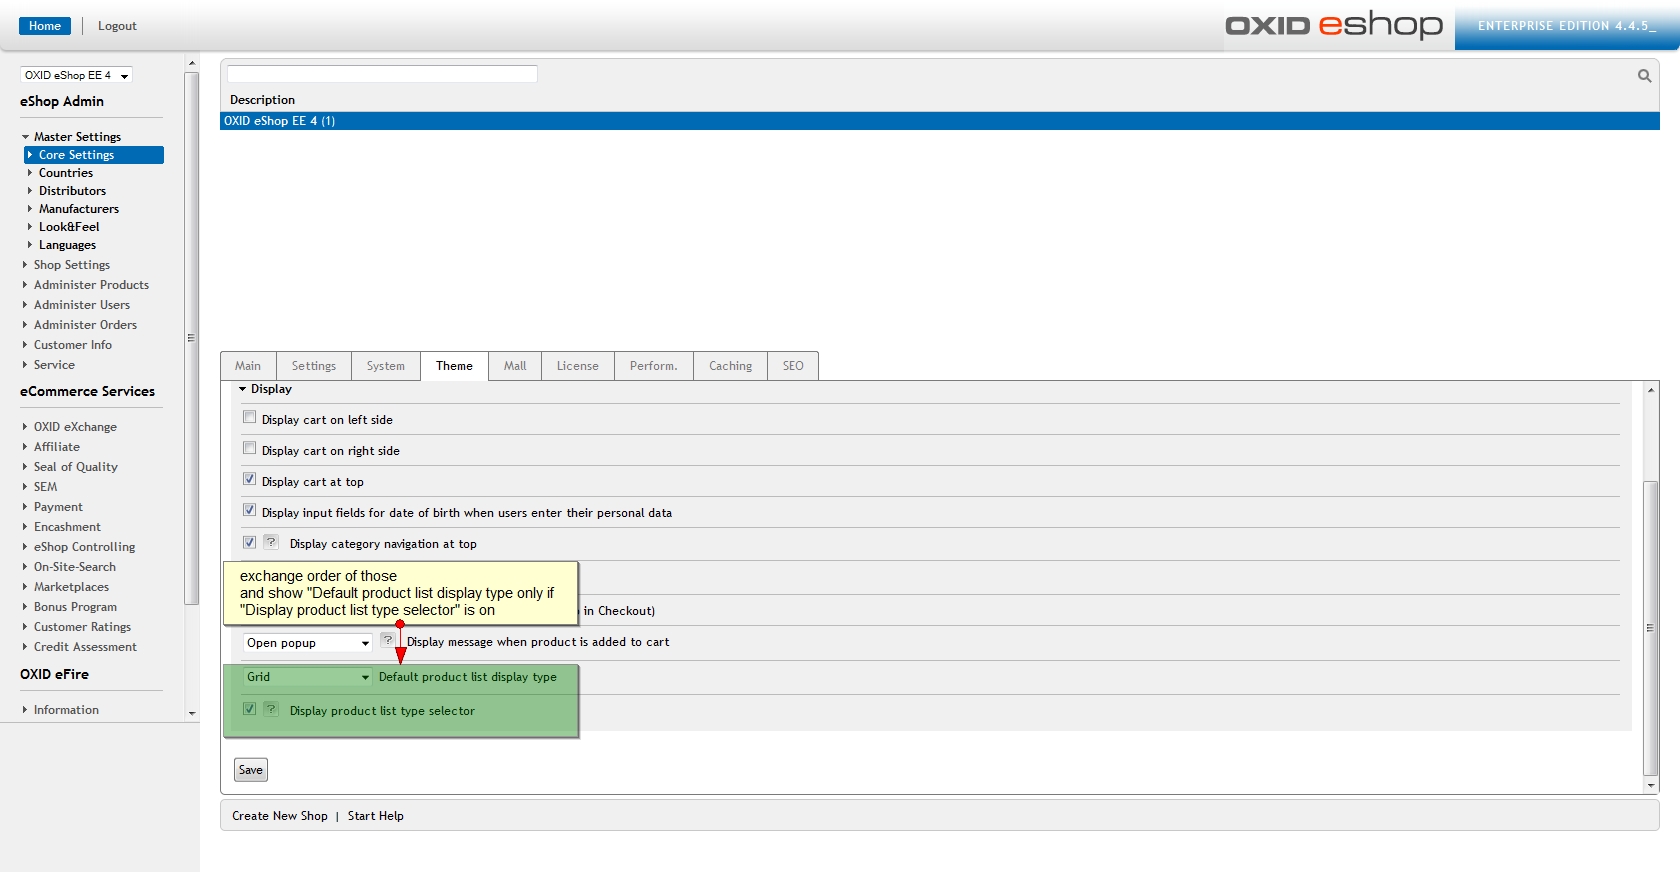The width and height of the screenshot is (1680, 872).
Task: Uncheck Display cart at top
Action: pyautogui.click(x=250, y=480)
